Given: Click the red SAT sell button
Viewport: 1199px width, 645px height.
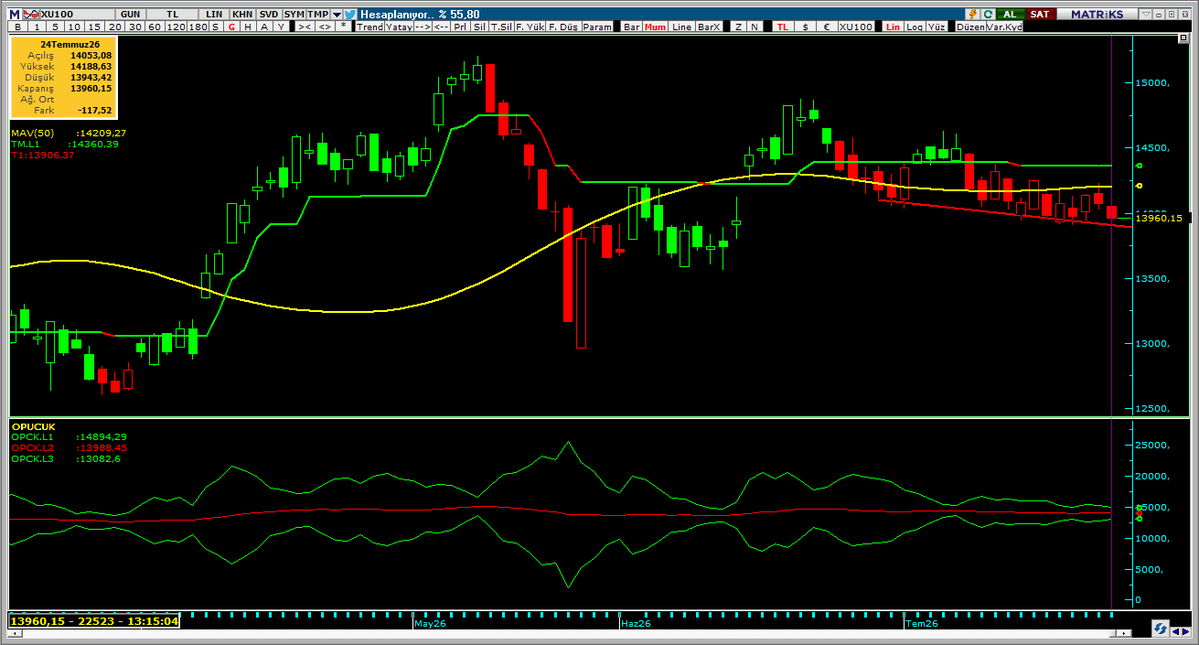Looking at the screenshot, I should (1040, 14).
